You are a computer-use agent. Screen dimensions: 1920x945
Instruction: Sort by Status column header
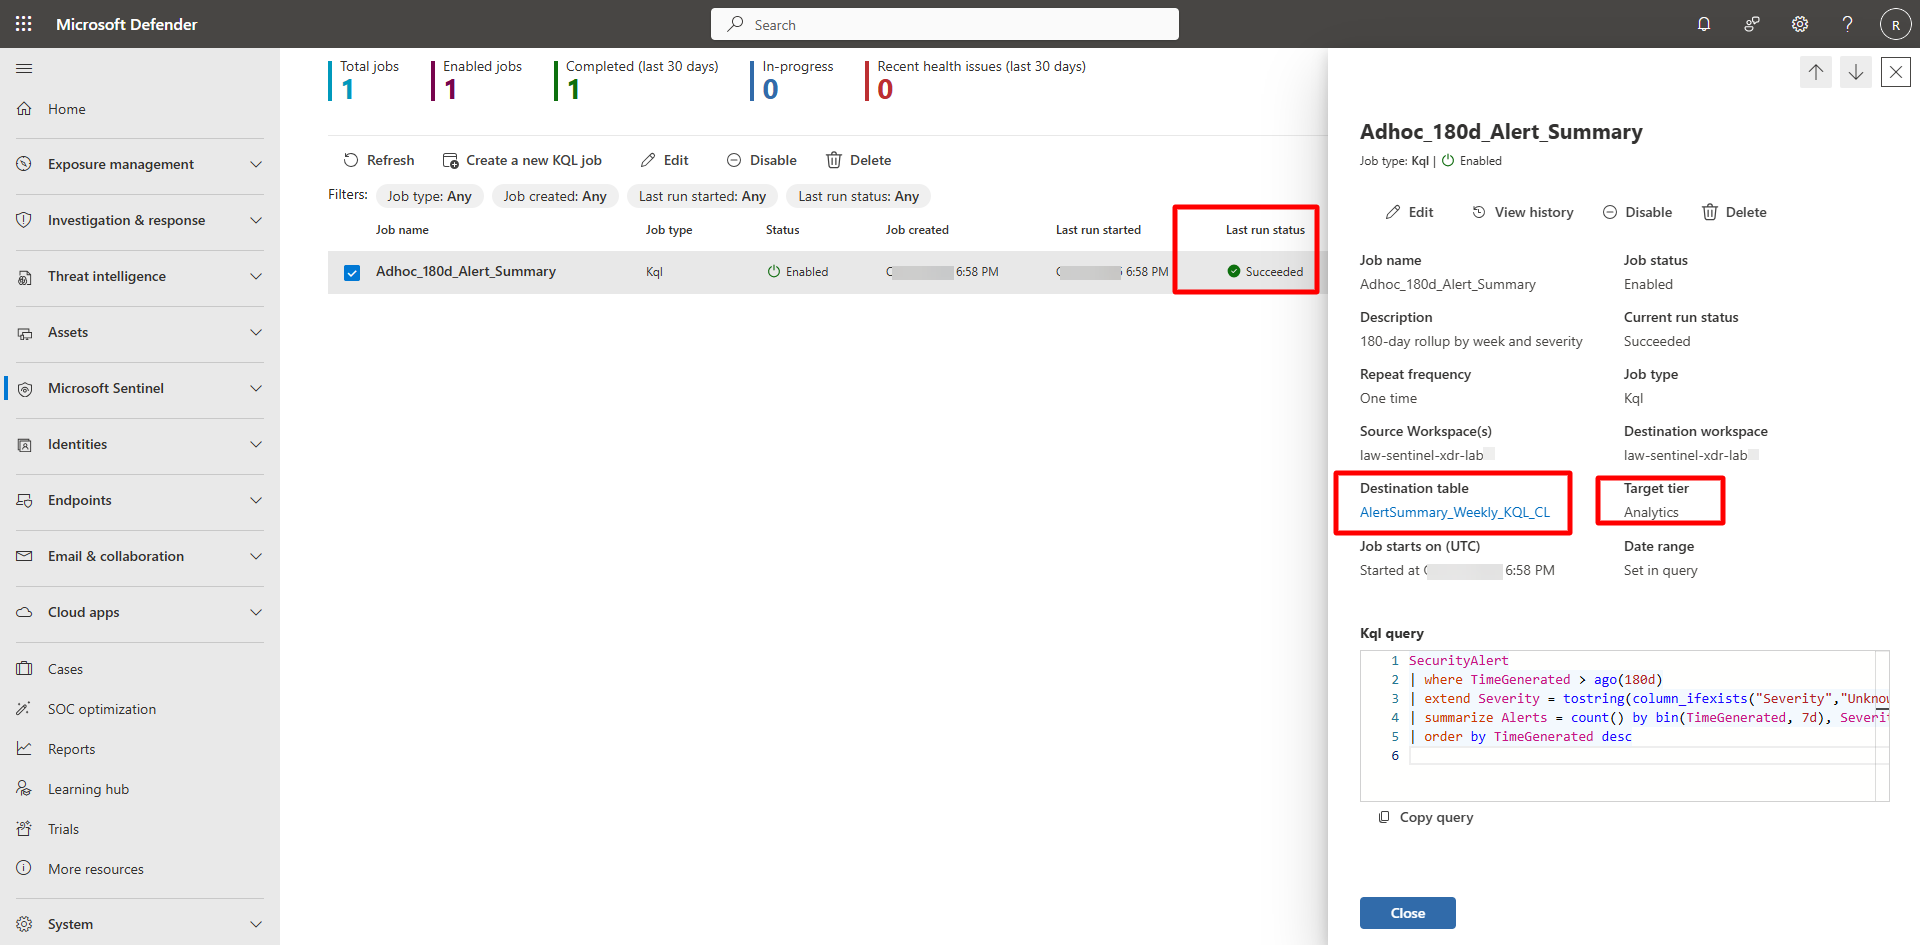click(782, 230)
